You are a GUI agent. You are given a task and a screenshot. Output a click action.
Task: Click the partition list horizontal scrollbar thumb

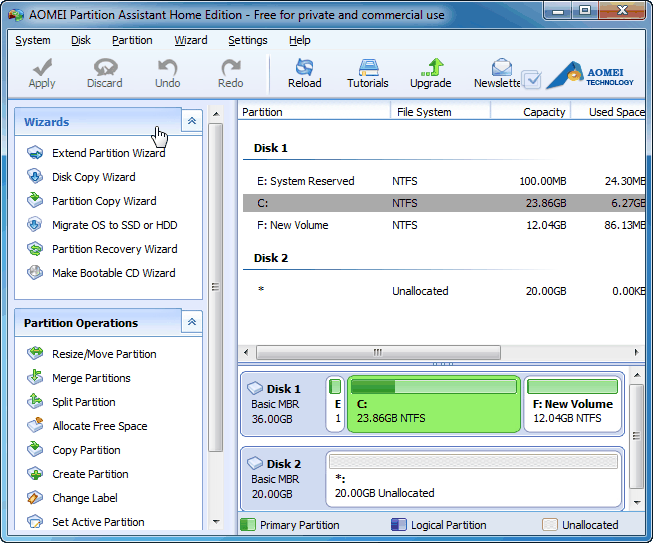[378, 352]
